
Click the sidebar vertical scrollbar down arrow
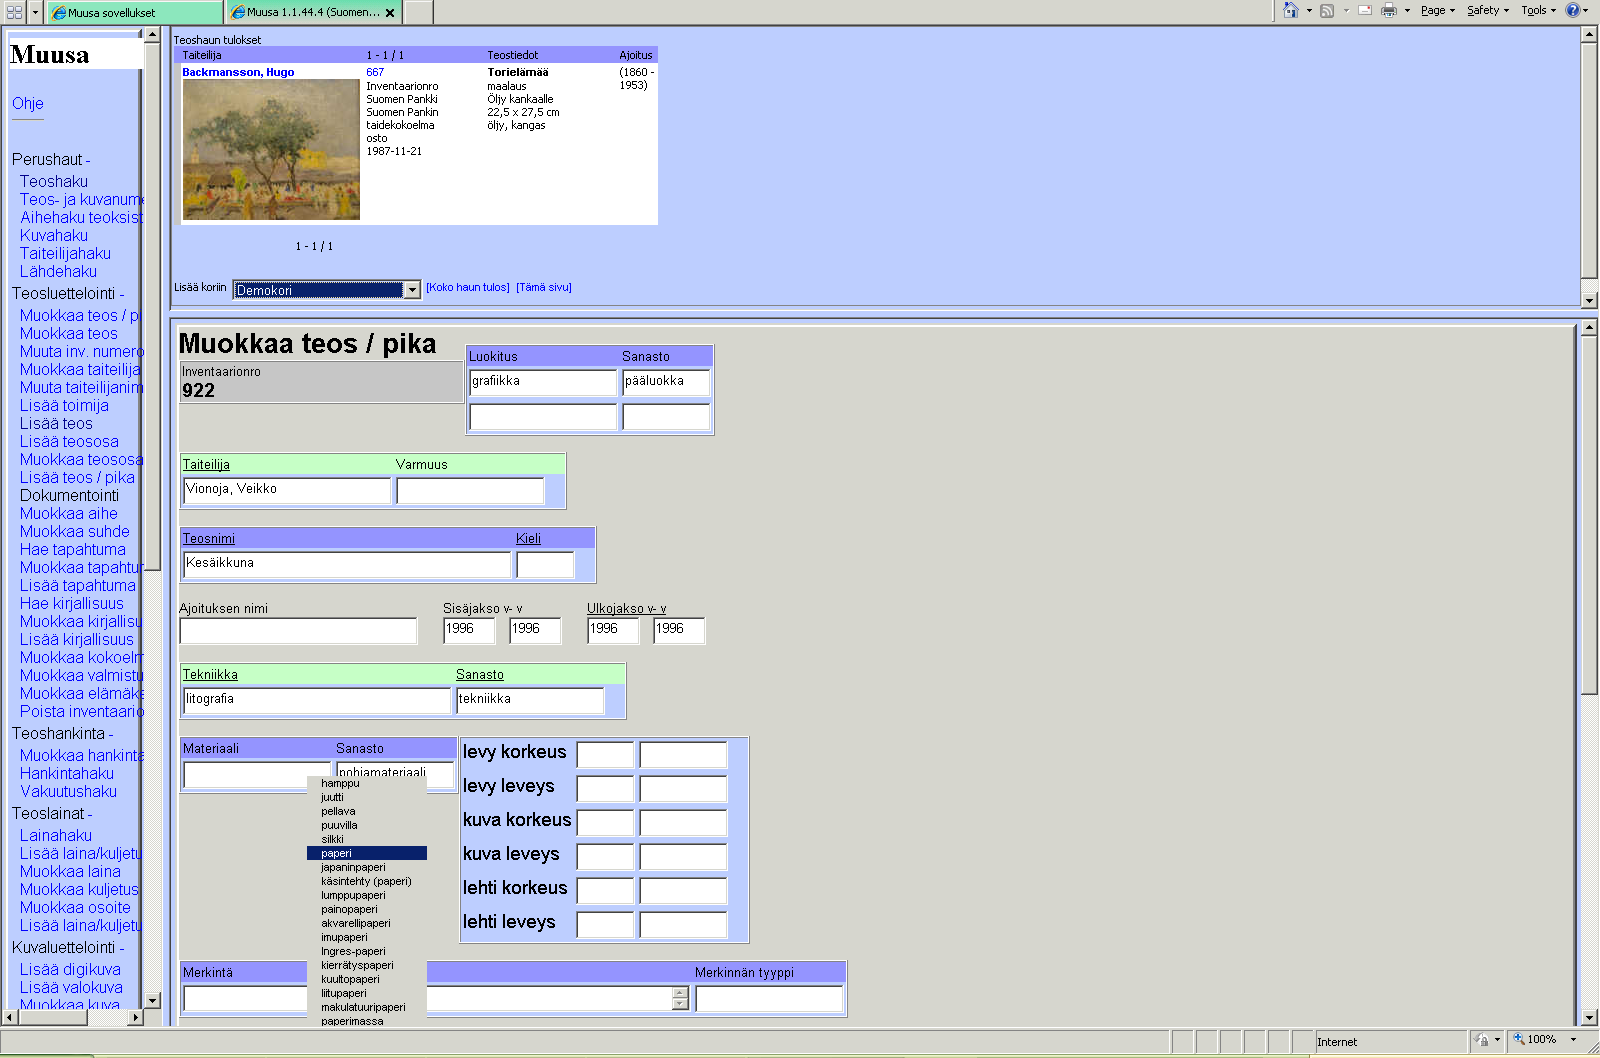click(153, 1000)
